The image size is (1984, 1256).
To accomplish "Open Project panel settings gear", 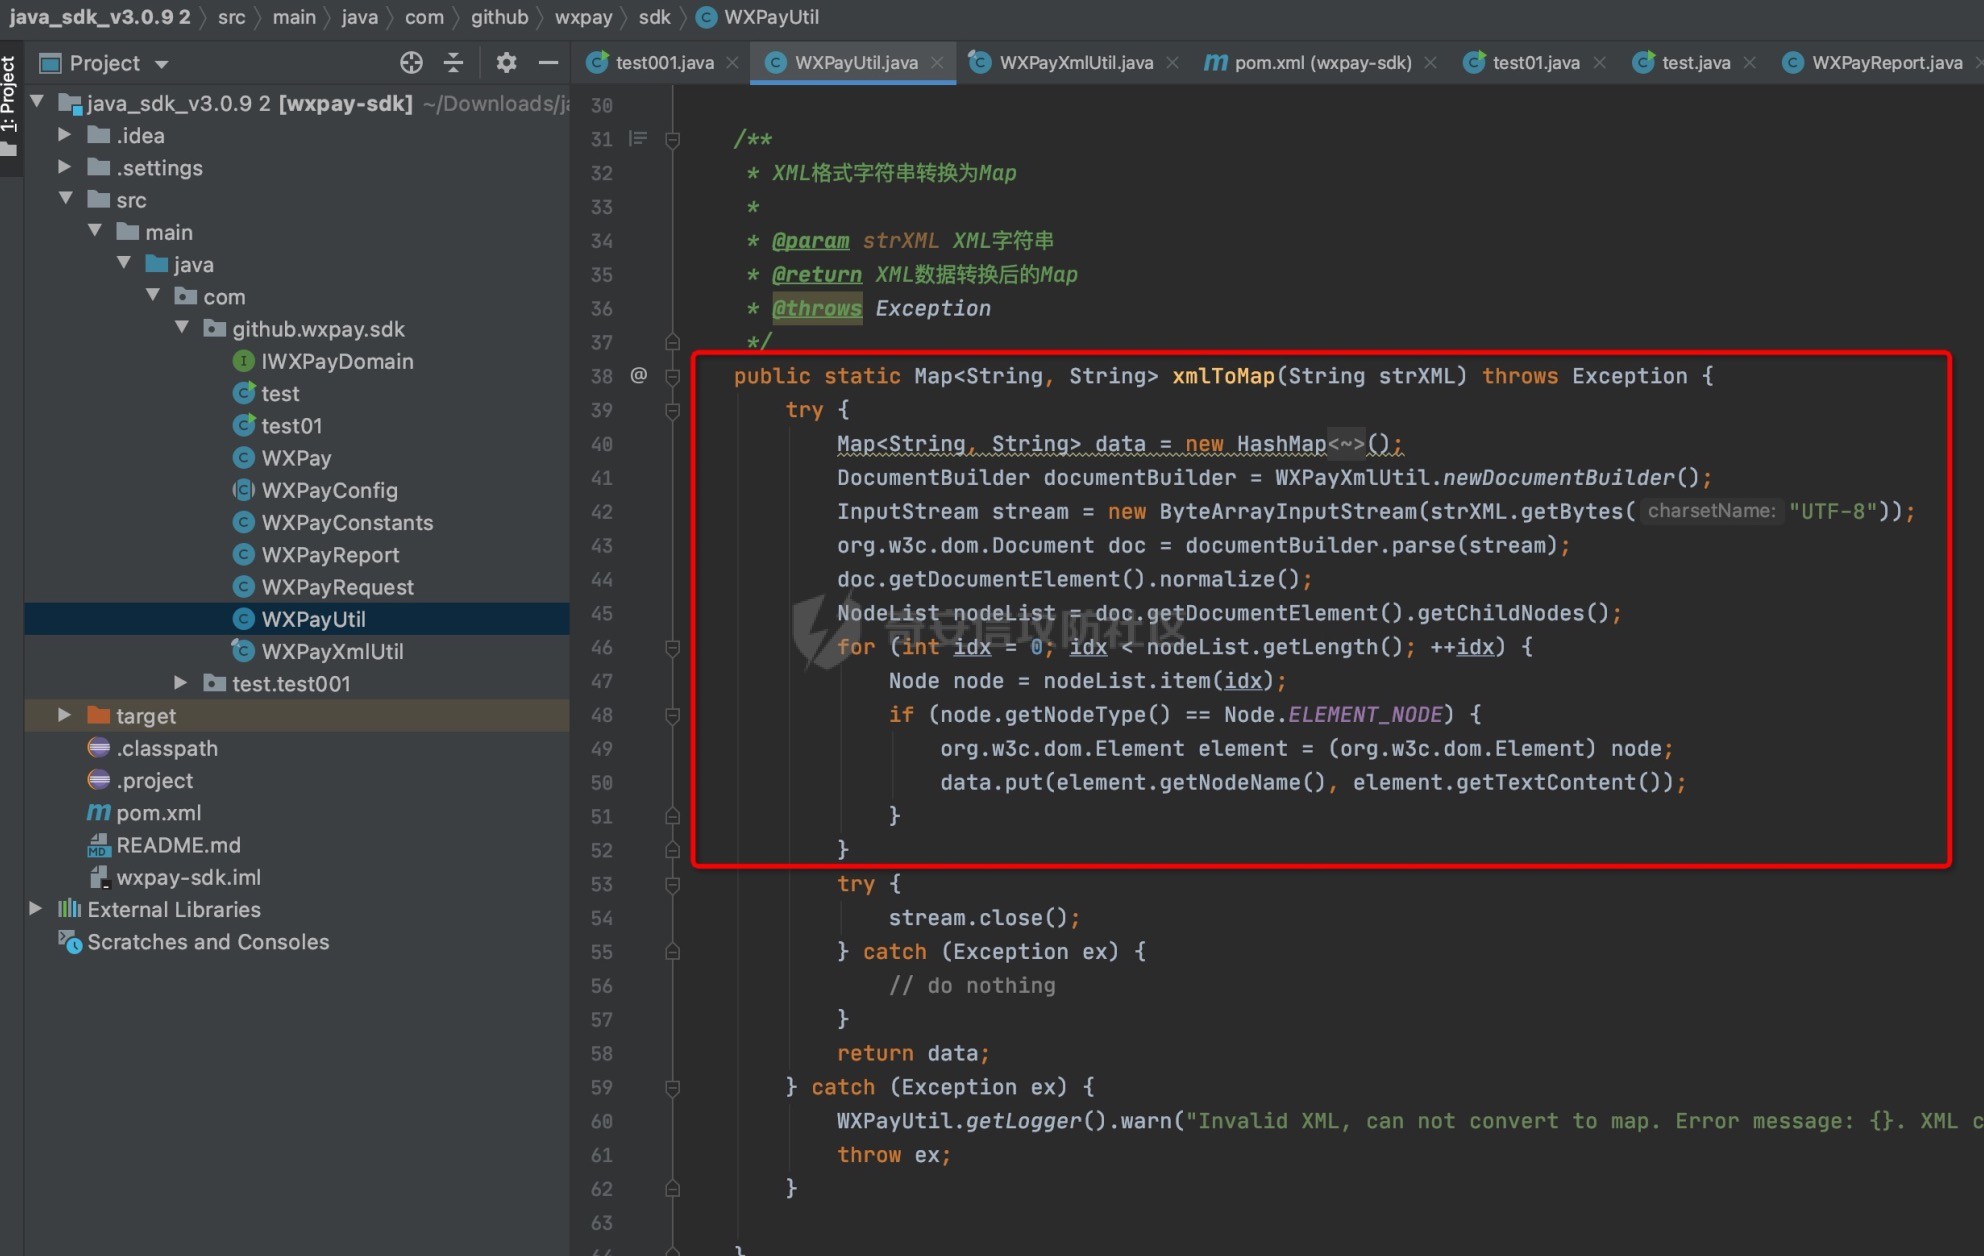I will (x=506, y=63).
